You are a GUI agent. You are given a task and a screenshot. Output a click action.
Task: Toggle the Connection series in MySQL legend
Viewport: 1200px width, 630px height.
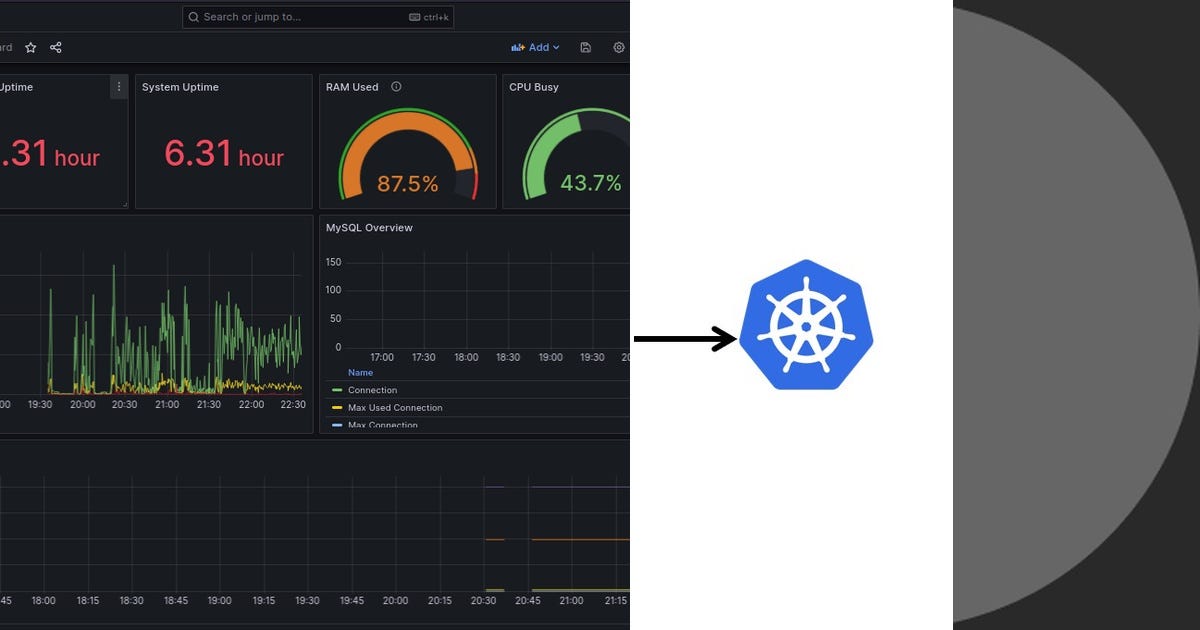tap(372, 390)
